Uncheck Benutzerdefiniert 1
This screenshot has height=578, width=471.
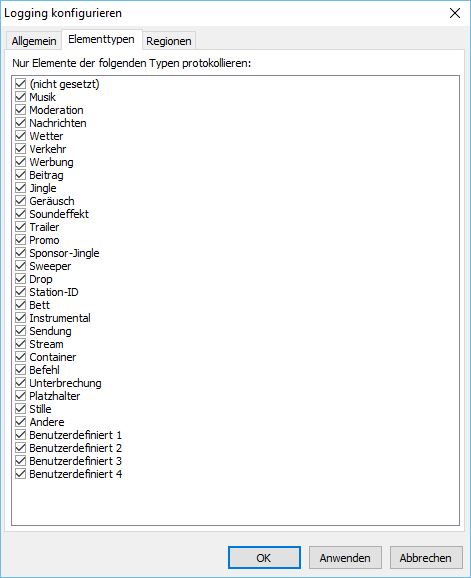pos(21,435)
